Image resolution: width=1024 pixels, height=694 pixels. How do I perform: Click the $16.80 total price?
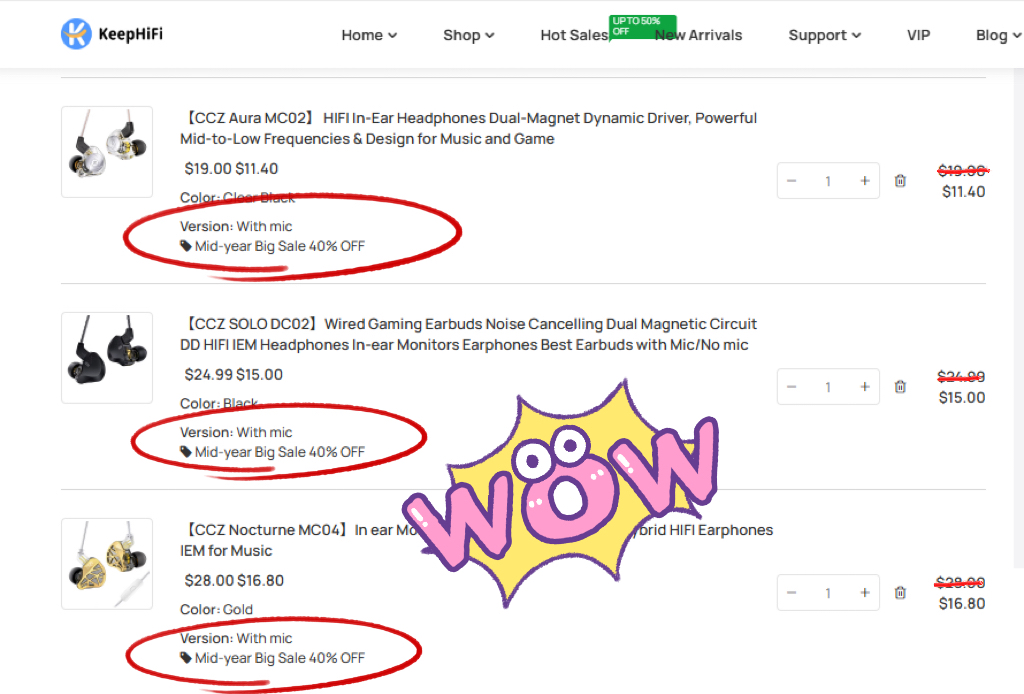tap(962, 603)
